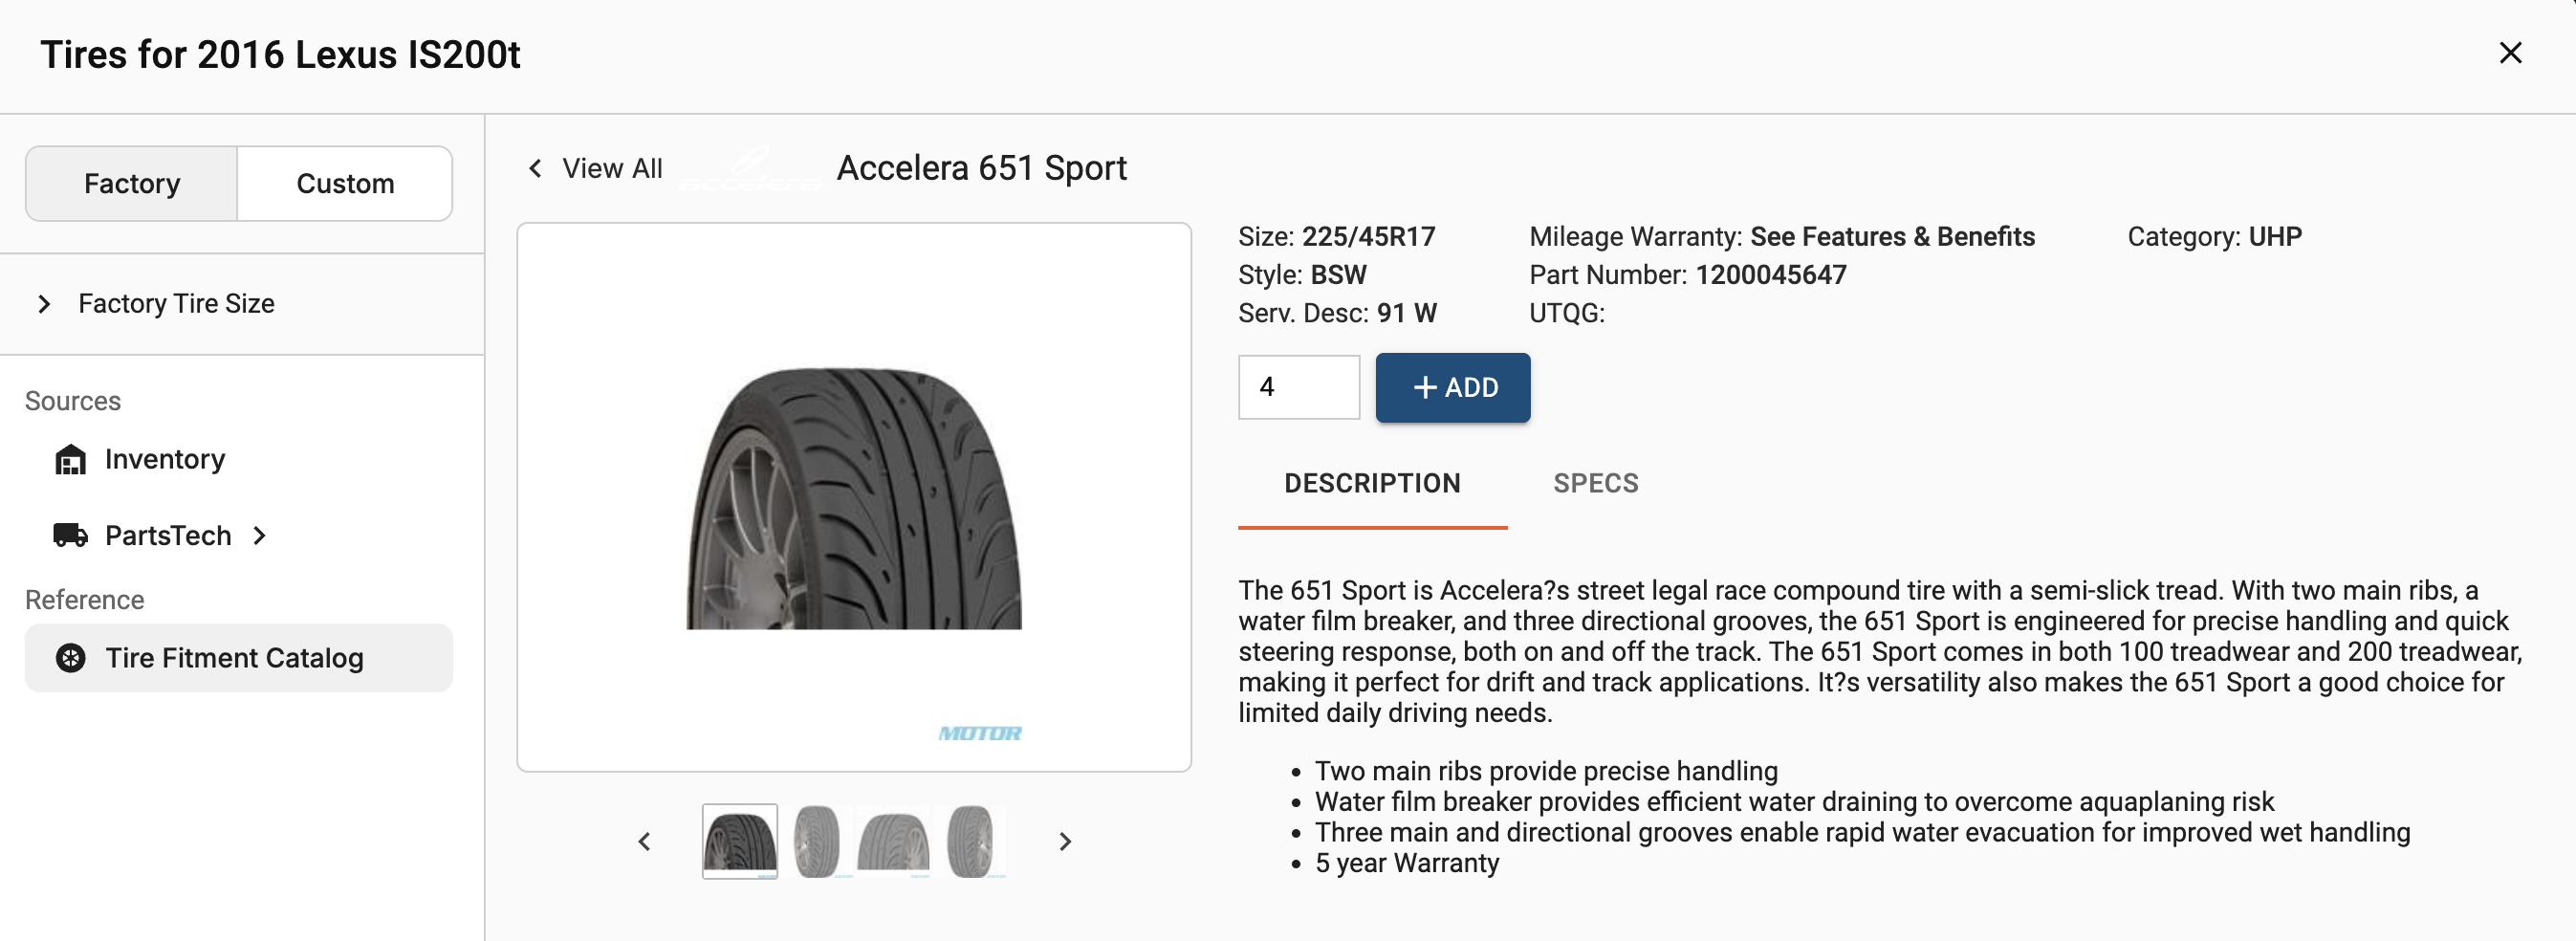Select the last tire thumbnail in carousel

(x=970, y=842)
